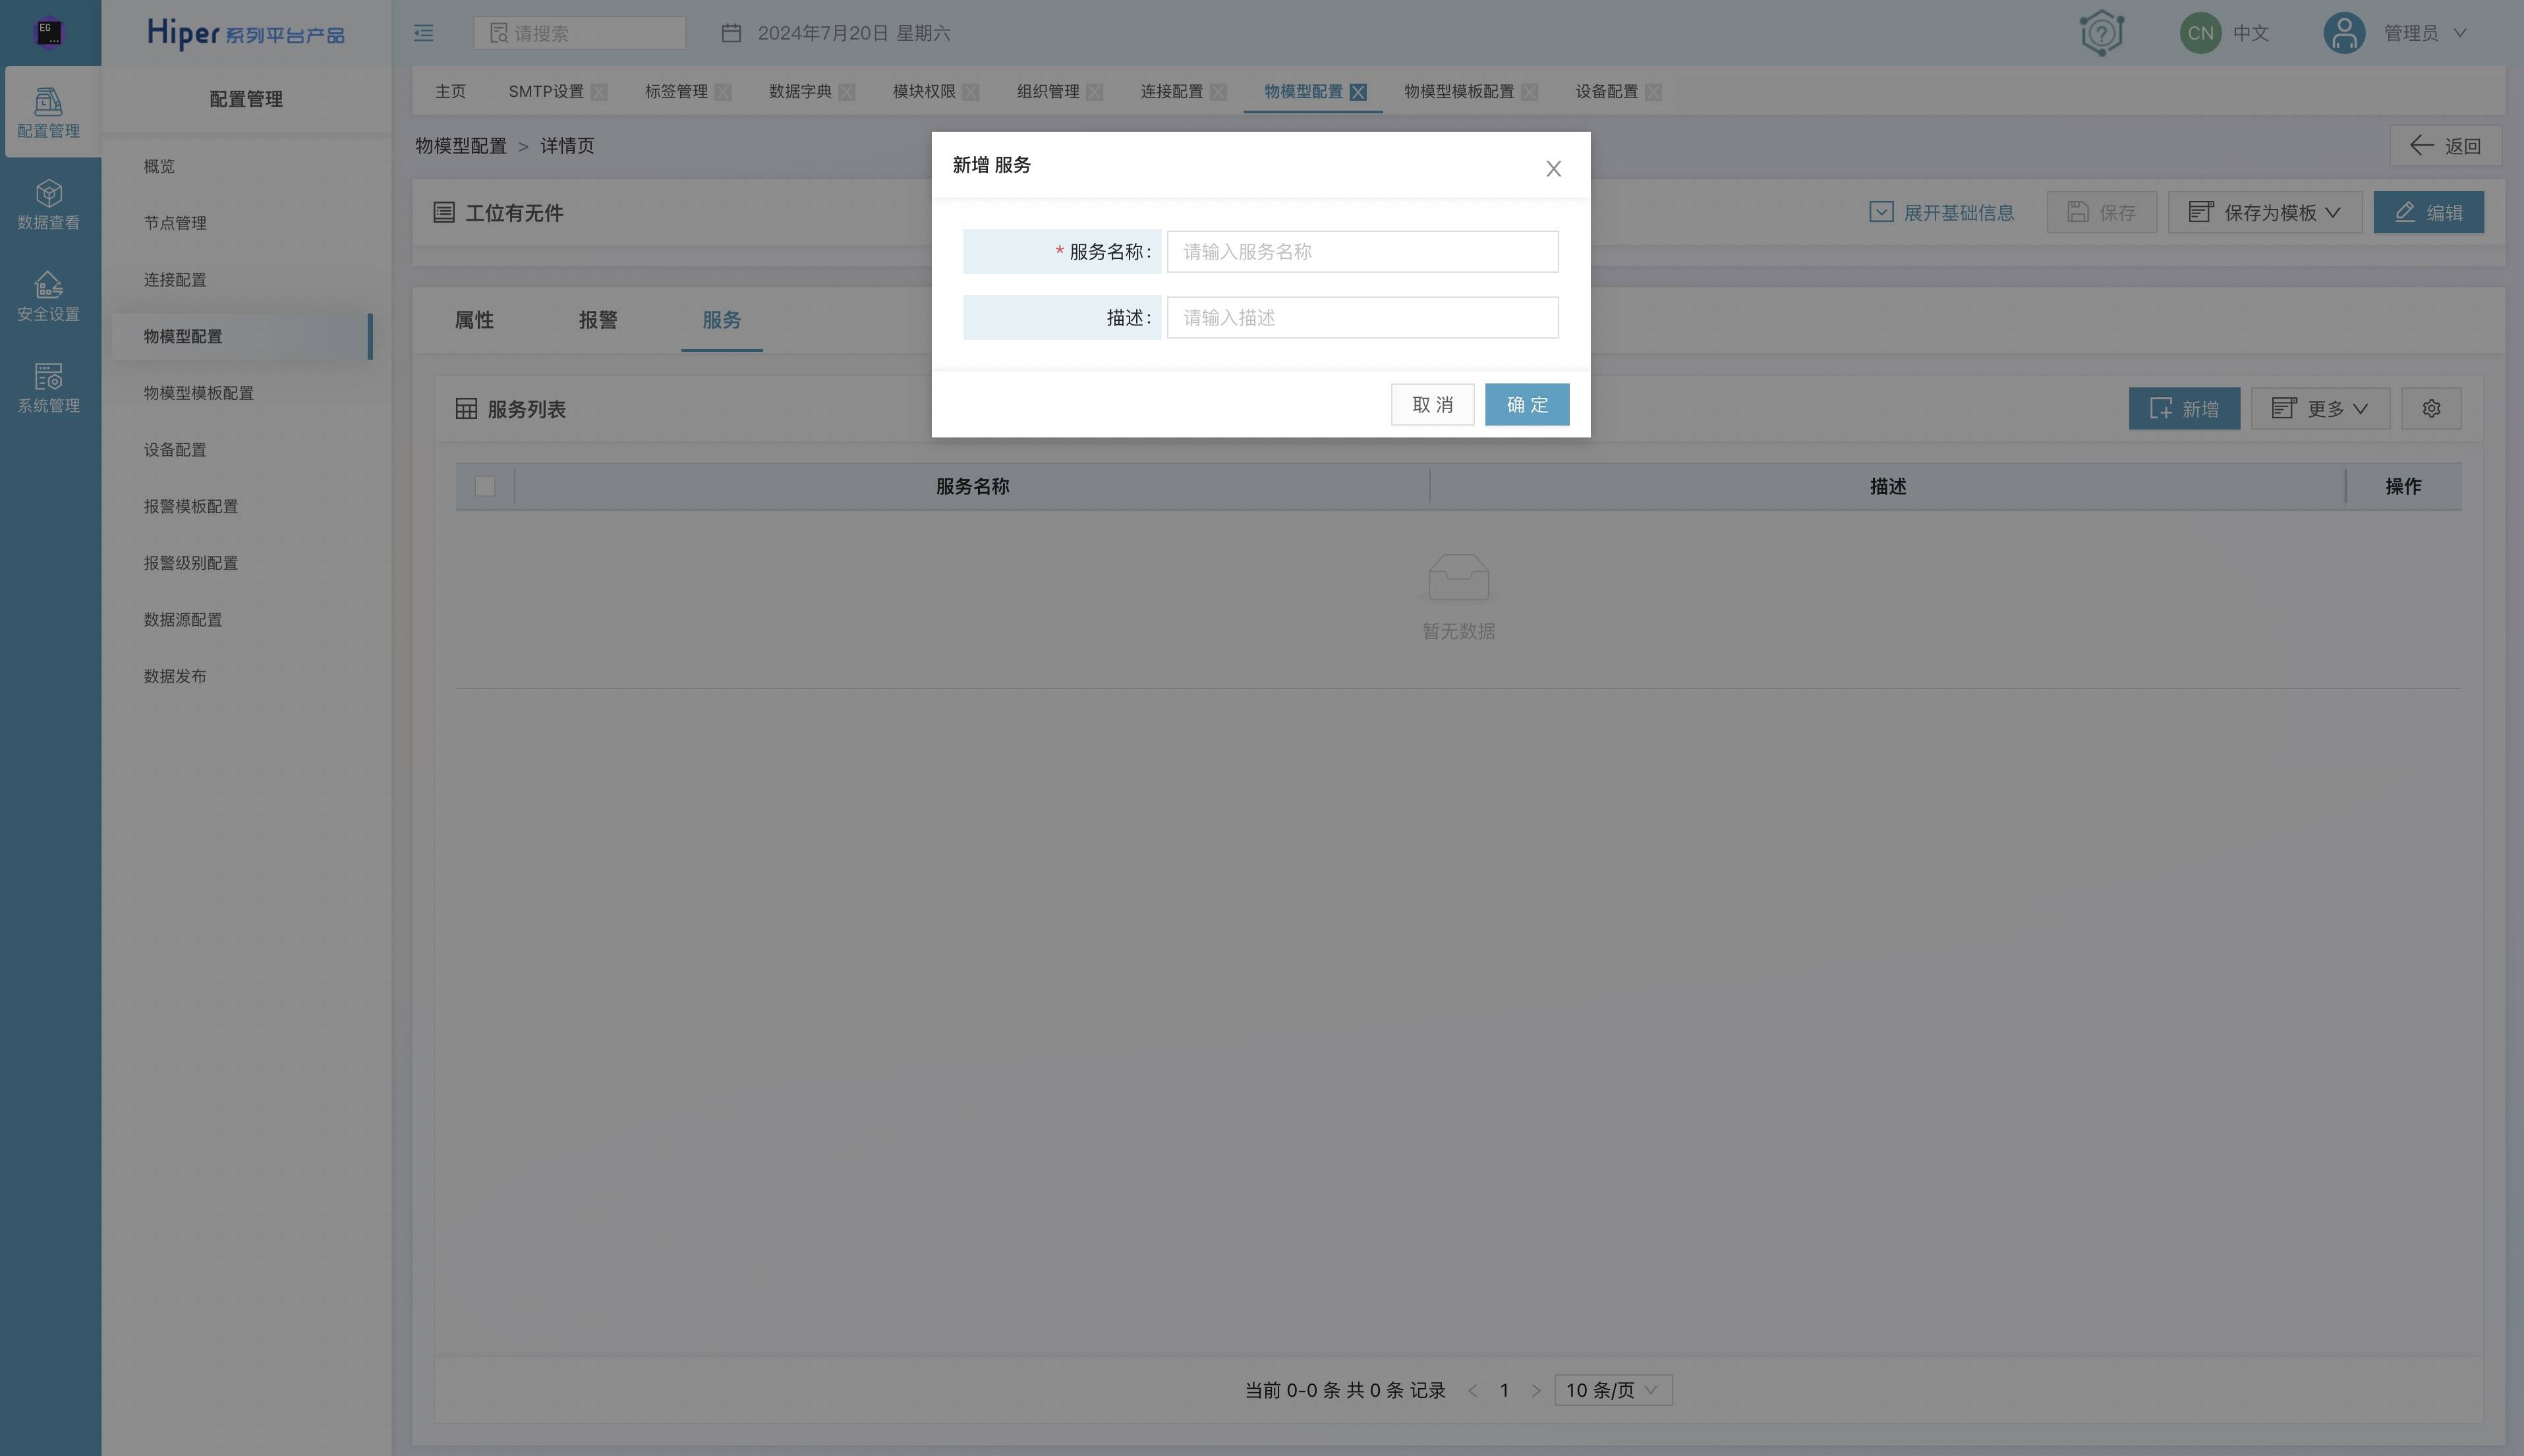Open 配置管理 in the left rail
Viewport: 2524px width, 1456px height.
coord(49,112)
